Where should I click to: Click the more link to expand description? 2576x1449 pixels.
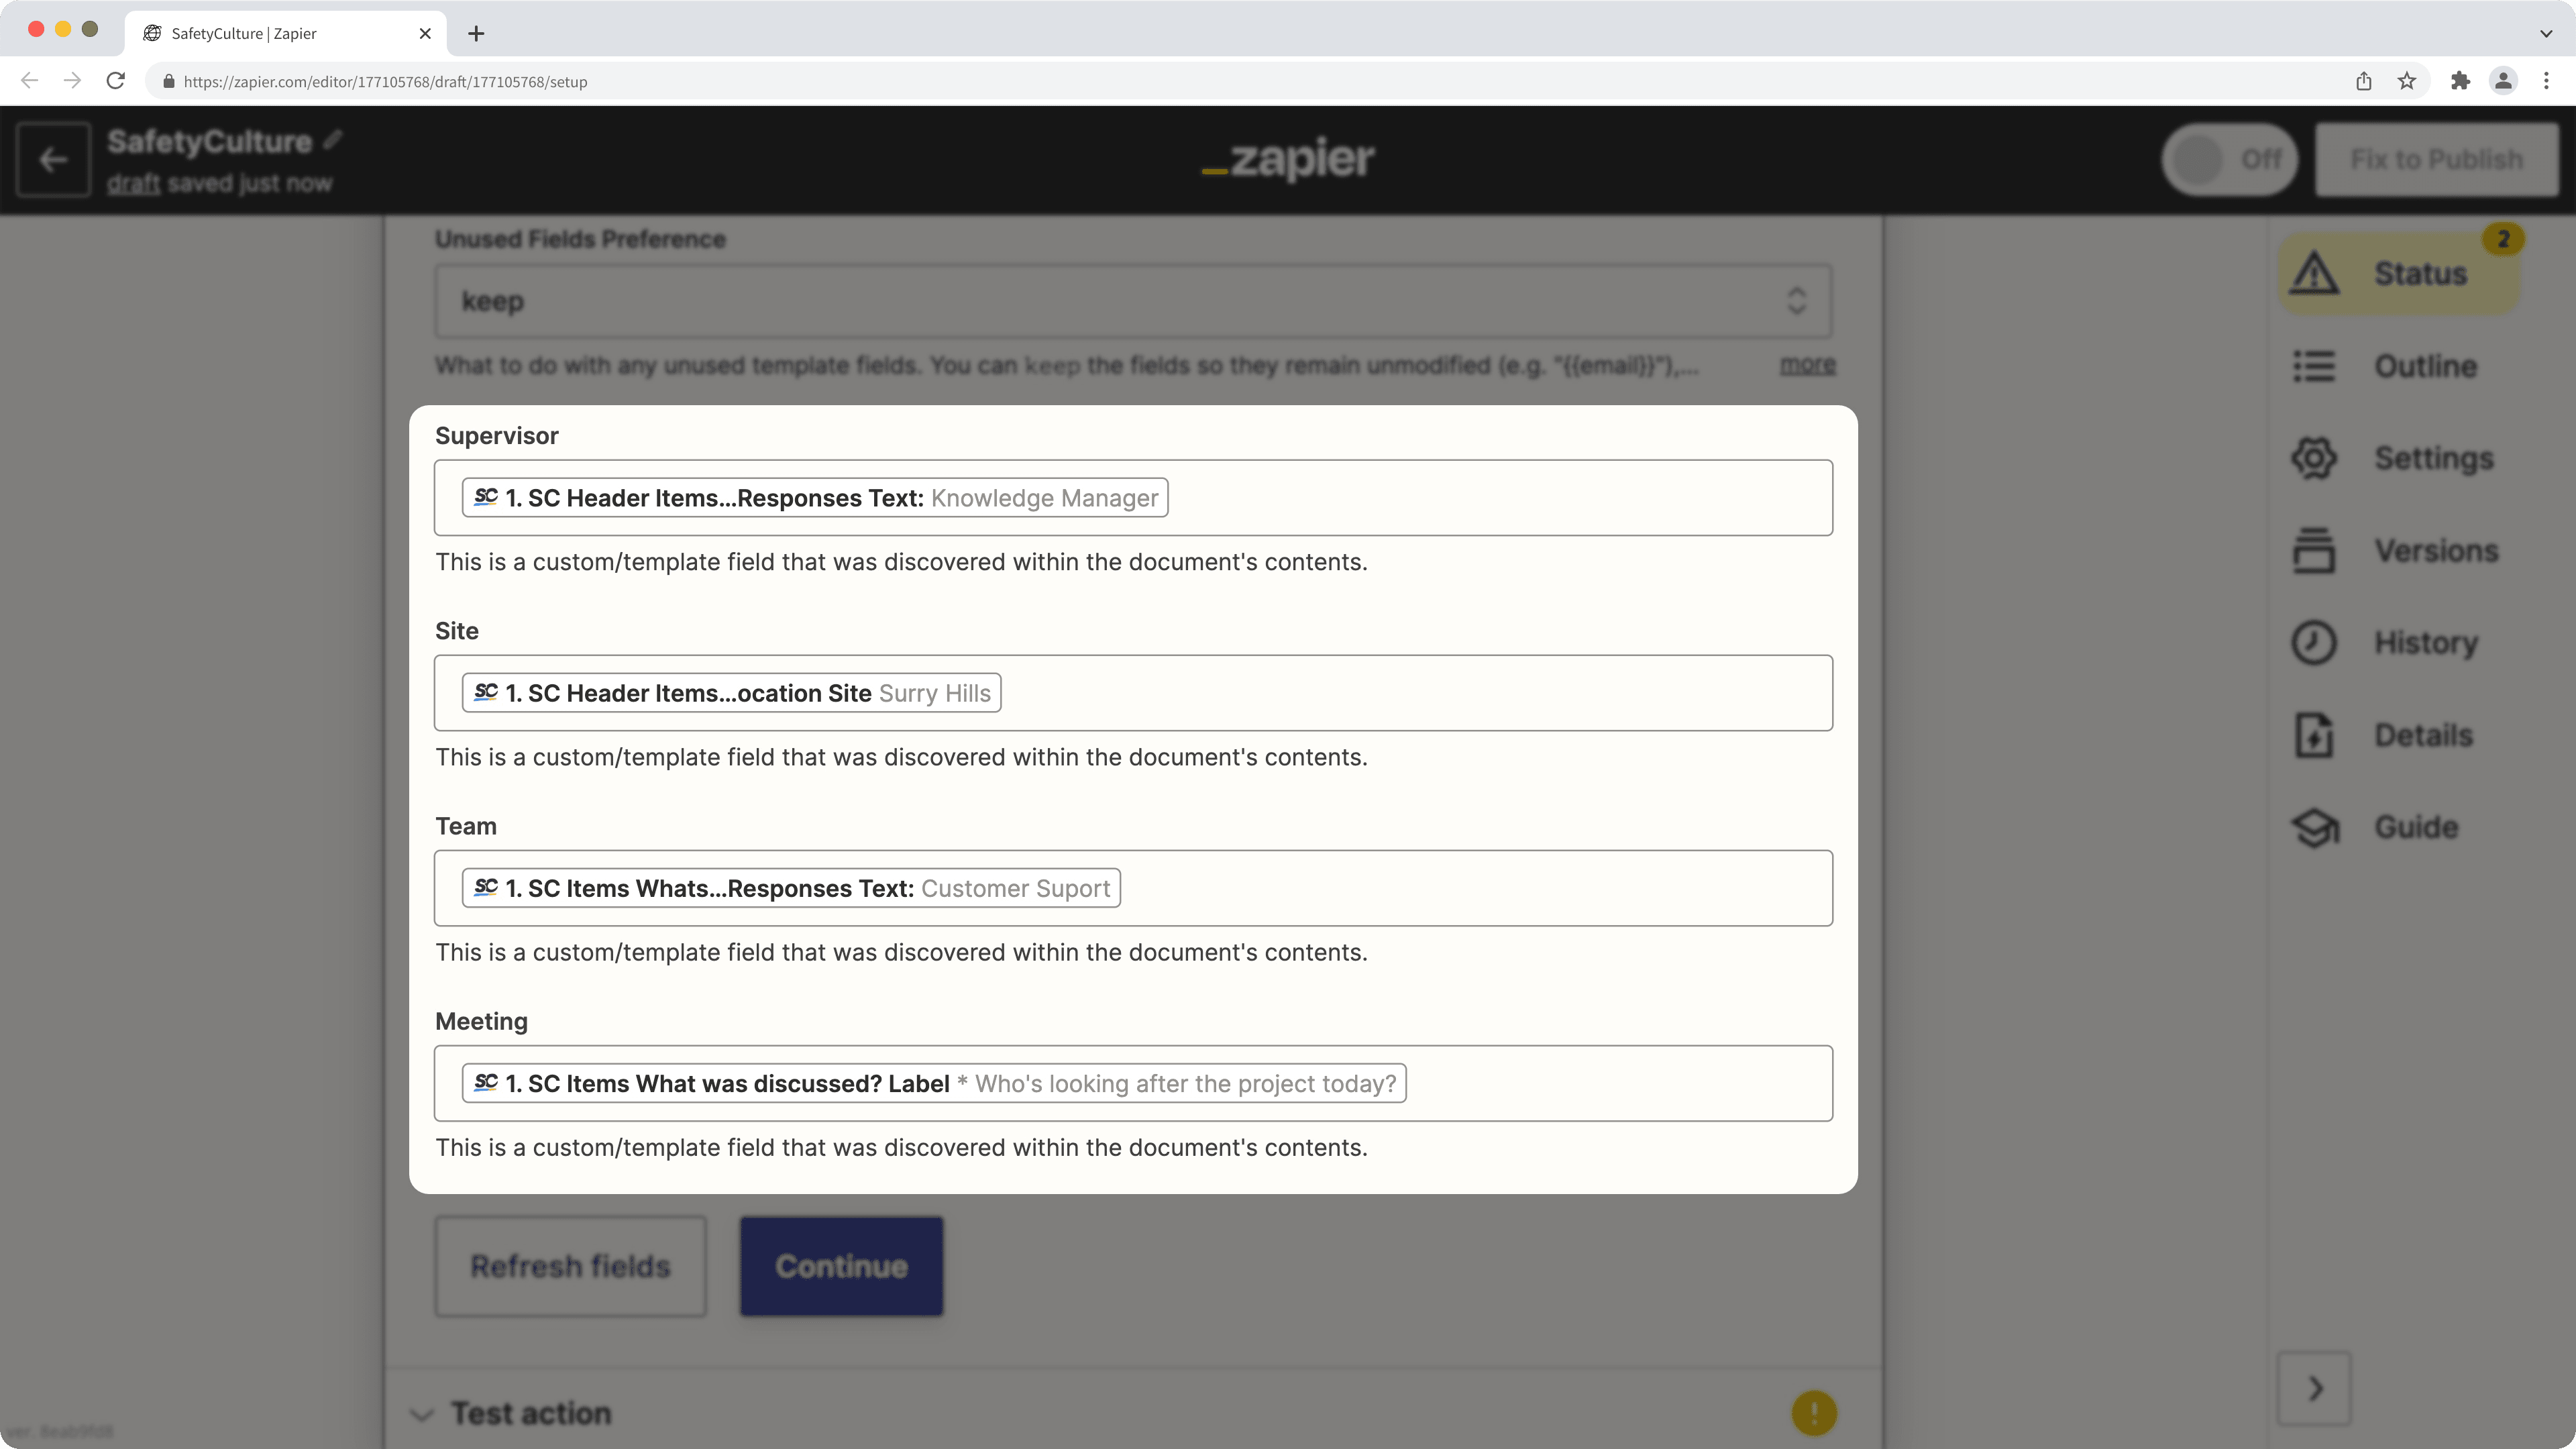[x=1806, y=365]
